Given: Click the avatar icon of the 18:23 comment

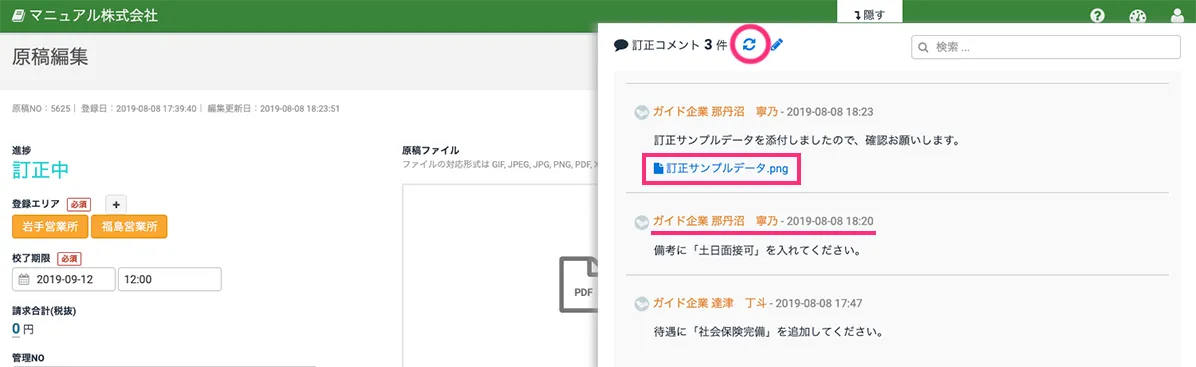Looking at the screenshot, I should click(x=641, y=112).
